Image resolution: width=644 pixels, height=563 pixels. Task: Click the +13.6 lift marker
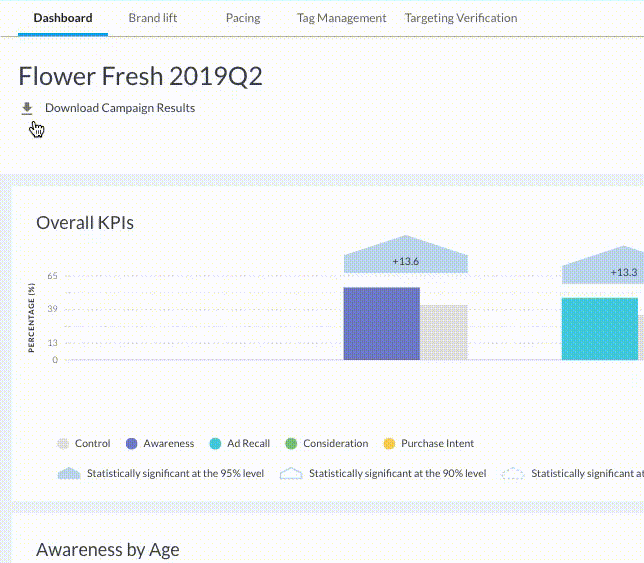pos(406,257)
